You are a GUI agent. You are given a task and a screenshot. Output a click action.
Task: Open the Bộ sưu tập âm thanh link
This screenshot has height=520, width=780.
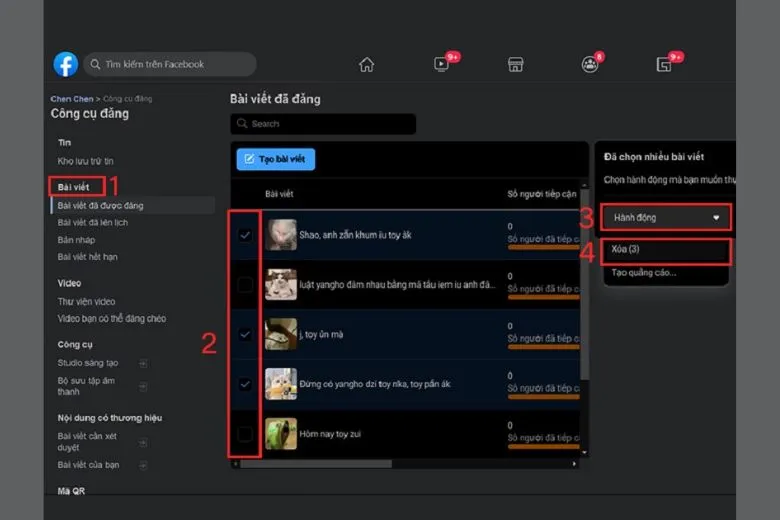click(86, 386)
